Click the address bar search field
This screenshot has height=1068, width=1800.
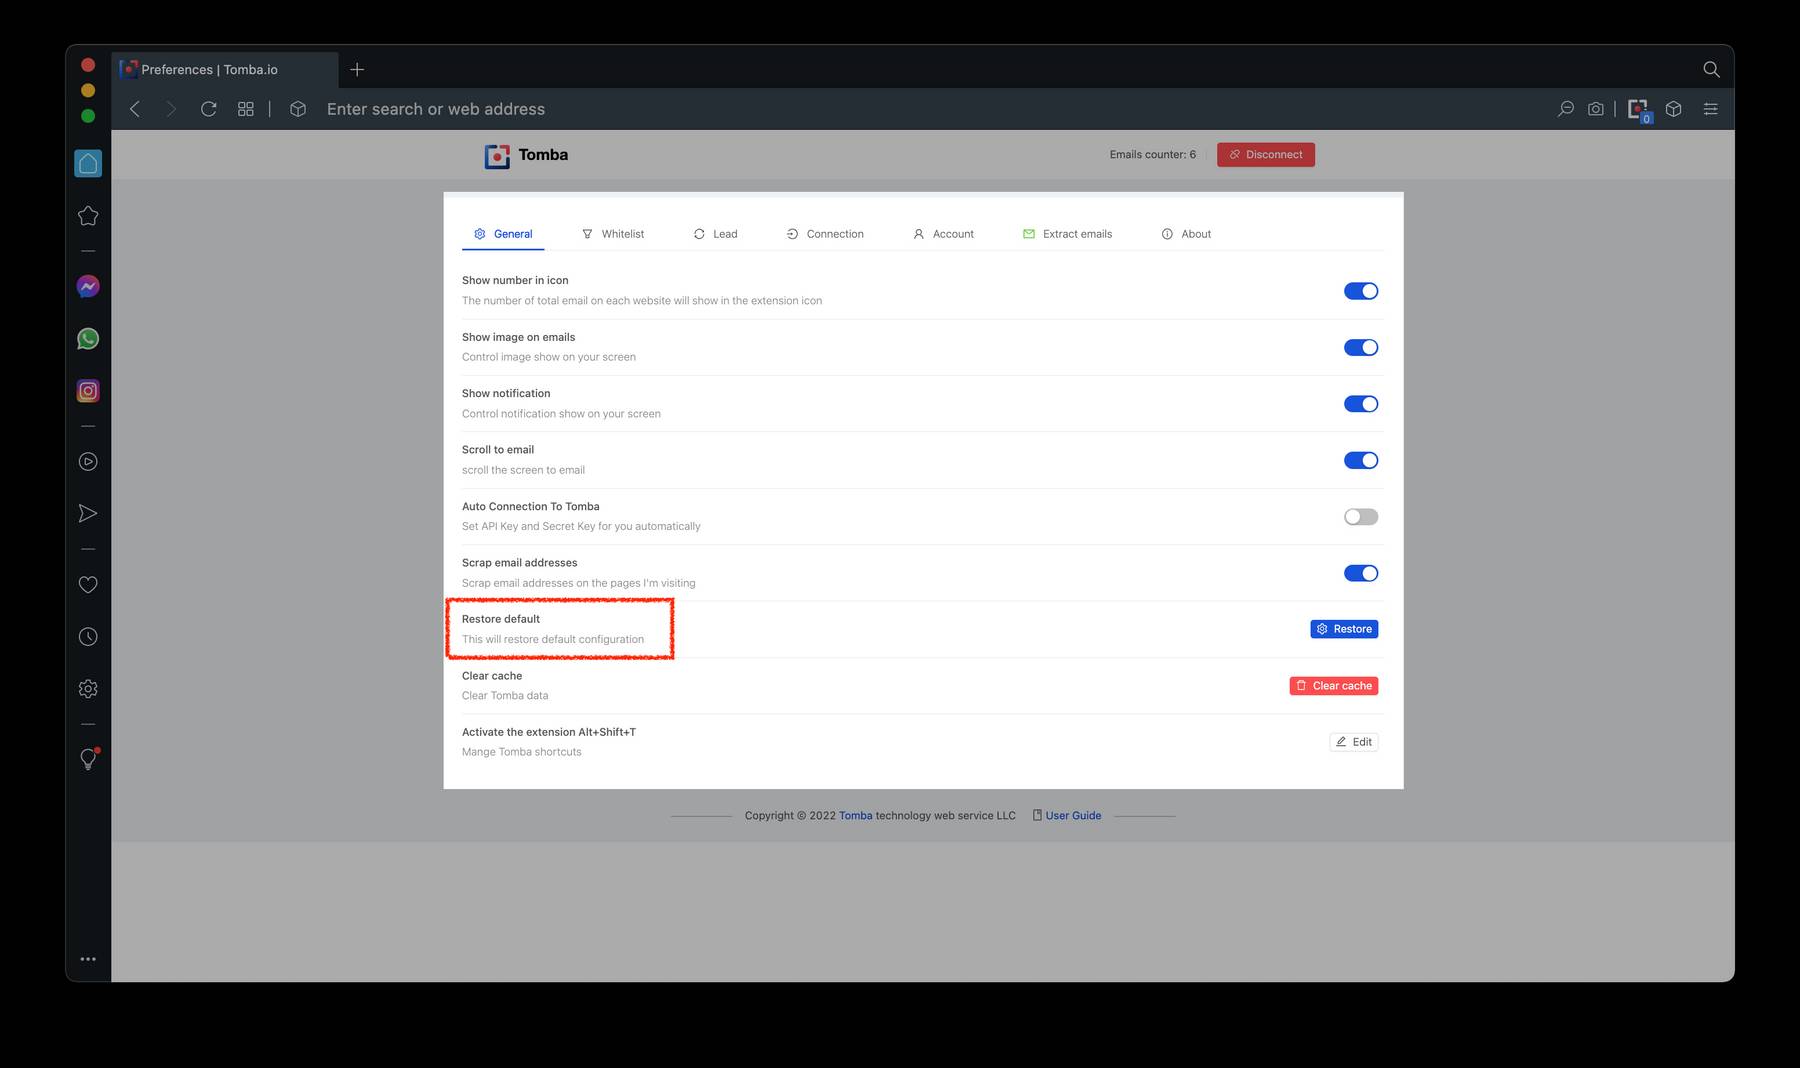(x=436, y=109)
